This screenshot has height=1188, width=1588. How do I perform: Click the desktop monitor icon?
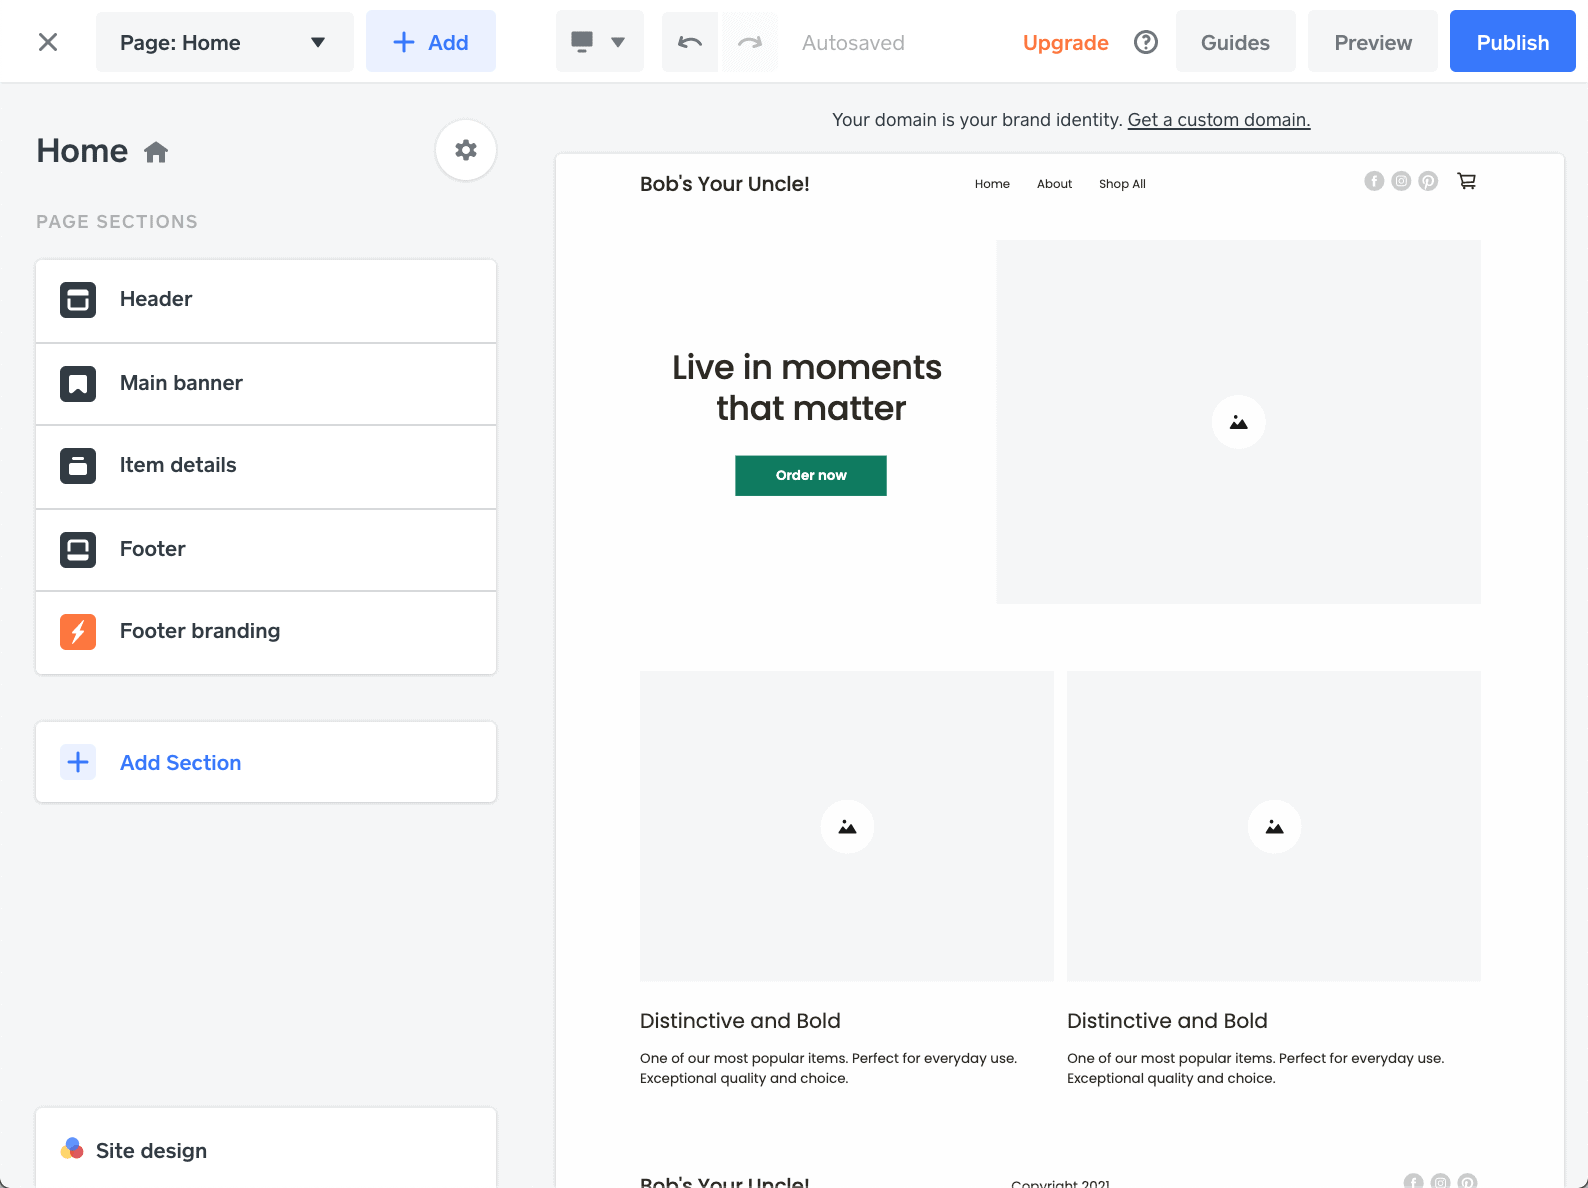582,41
